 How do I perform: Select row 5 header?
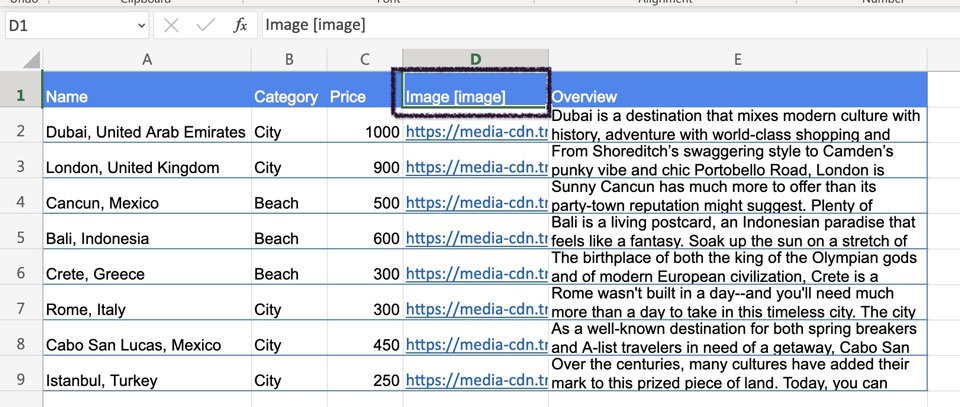[x=21, y=232]
